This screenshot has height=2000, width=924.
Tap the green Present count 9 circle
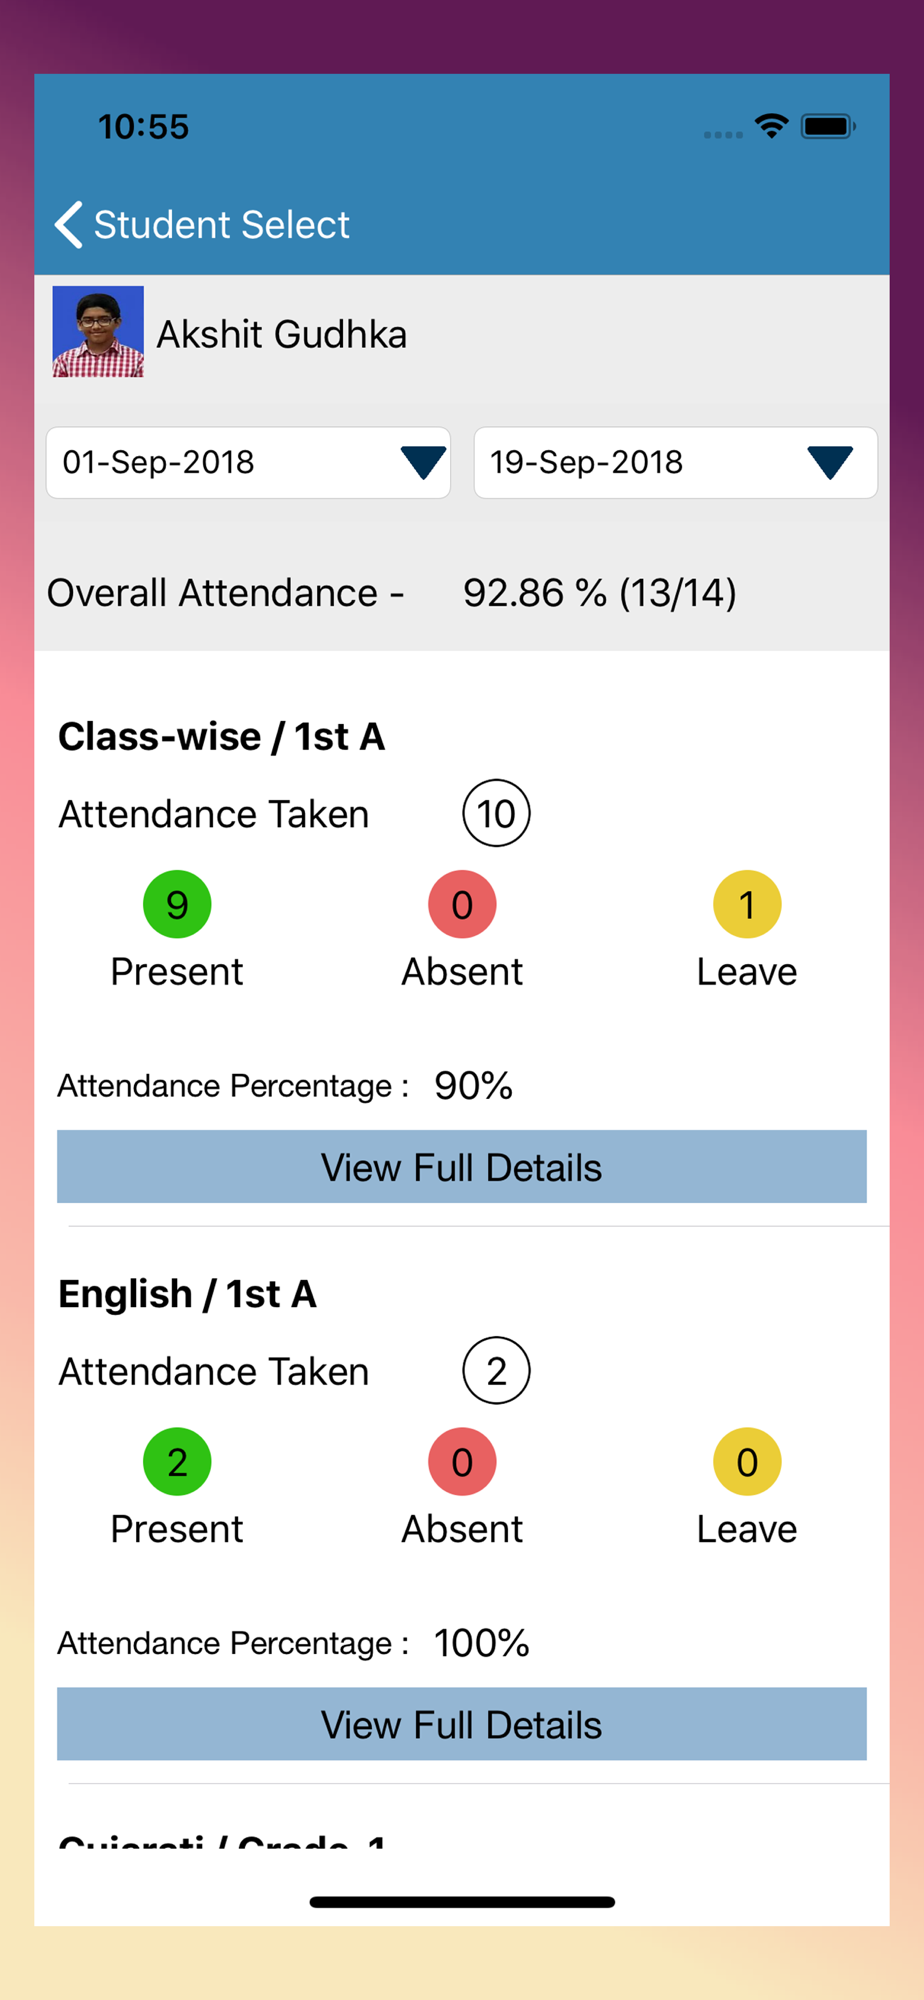point(177,905)
